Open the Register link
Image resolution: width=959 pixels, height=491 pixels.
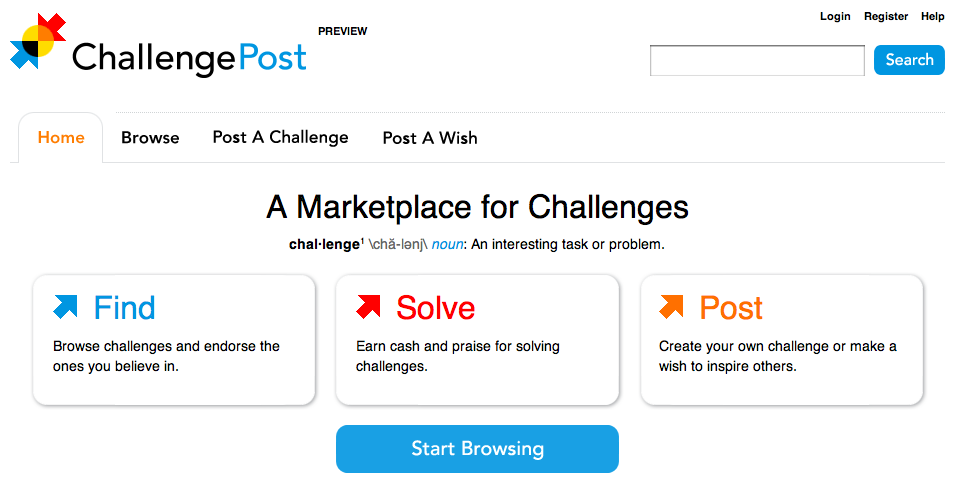click(886, 16)
